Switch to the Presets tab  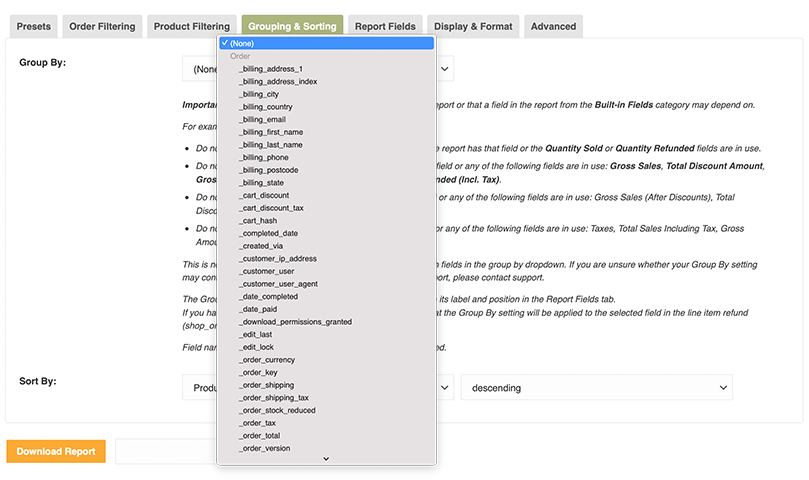click(34, 27)
